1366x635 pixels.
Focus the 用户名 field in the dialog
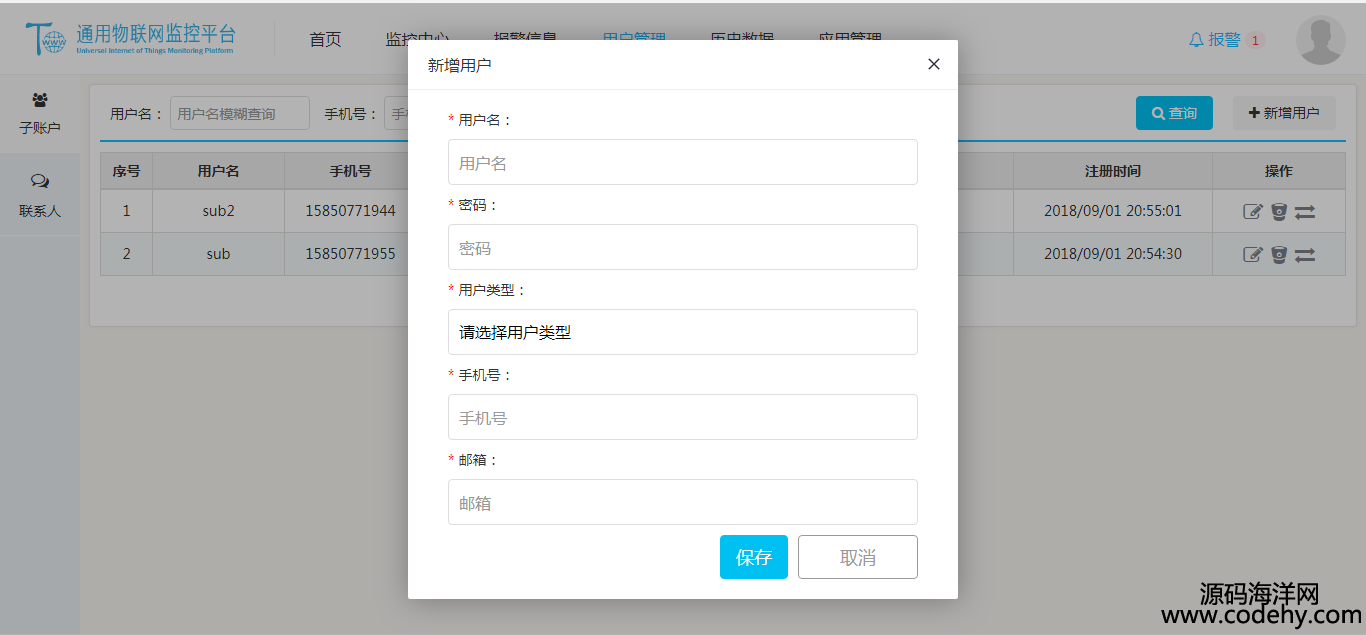pyautogui.click(x=682, y=162)
